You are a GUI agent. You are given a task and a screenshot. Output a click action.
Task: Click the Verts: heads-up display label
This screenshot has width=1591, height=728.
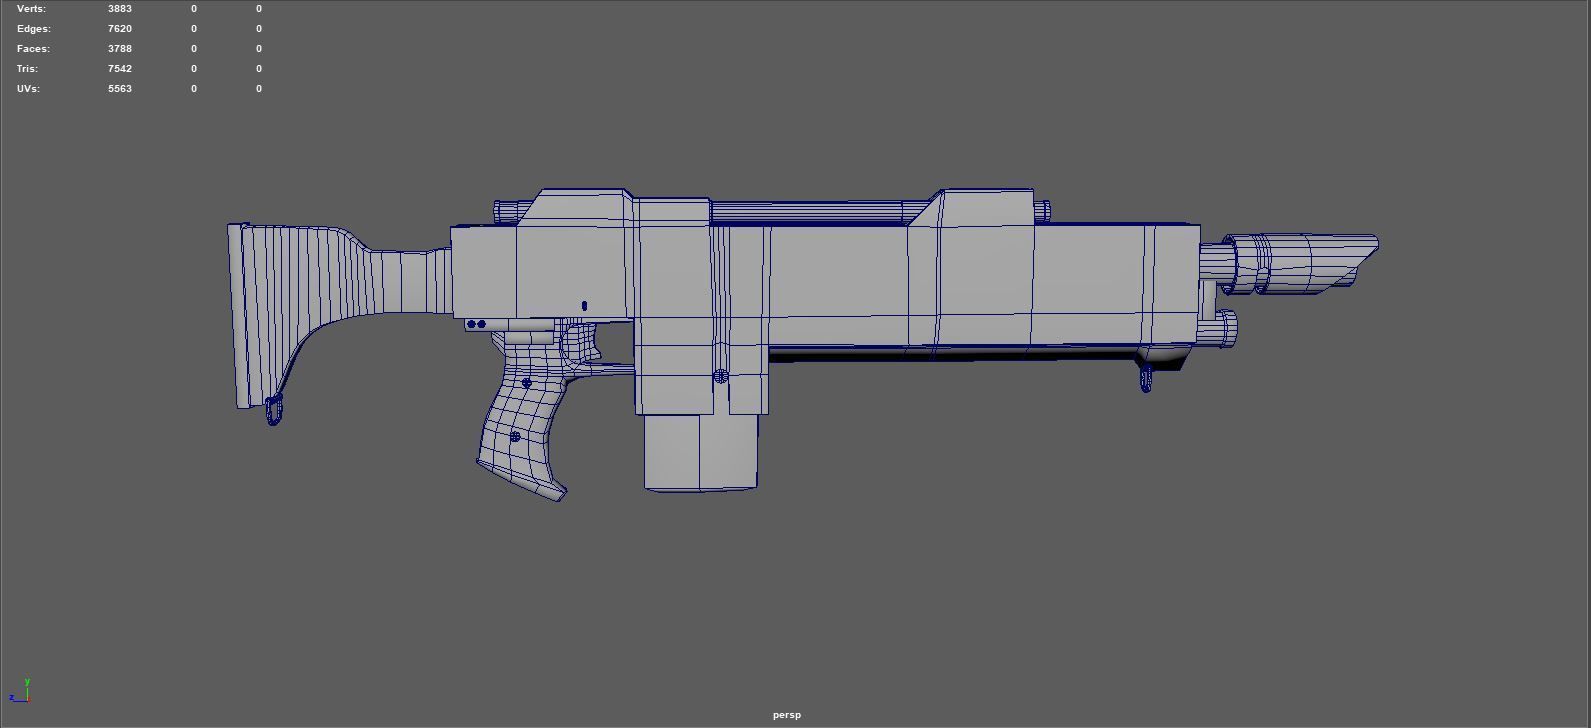(31, 8)
